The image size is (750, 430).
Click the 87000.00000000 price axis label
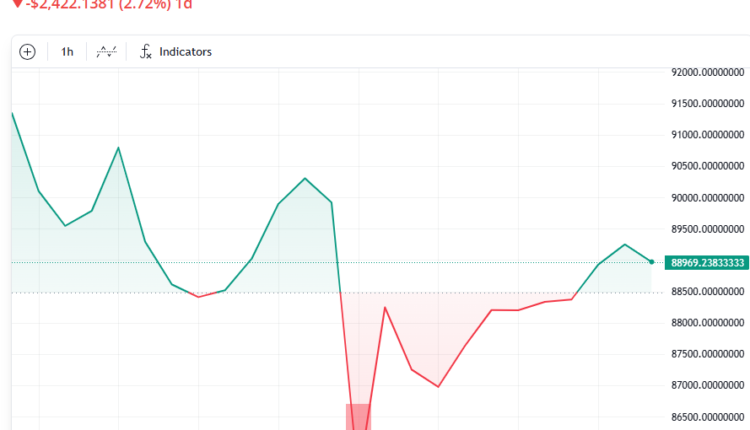(708, 386)
